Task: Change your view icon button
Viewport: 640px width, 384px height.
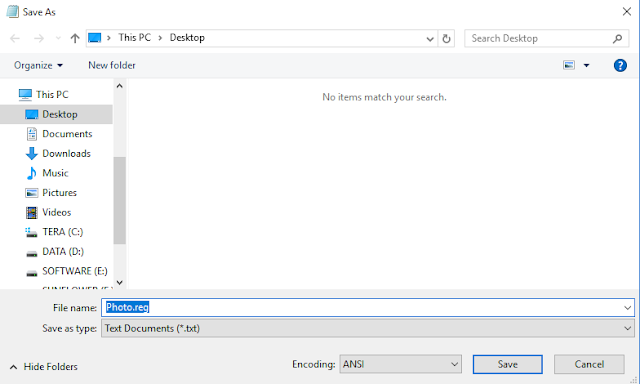Action: tap(569, 65)
